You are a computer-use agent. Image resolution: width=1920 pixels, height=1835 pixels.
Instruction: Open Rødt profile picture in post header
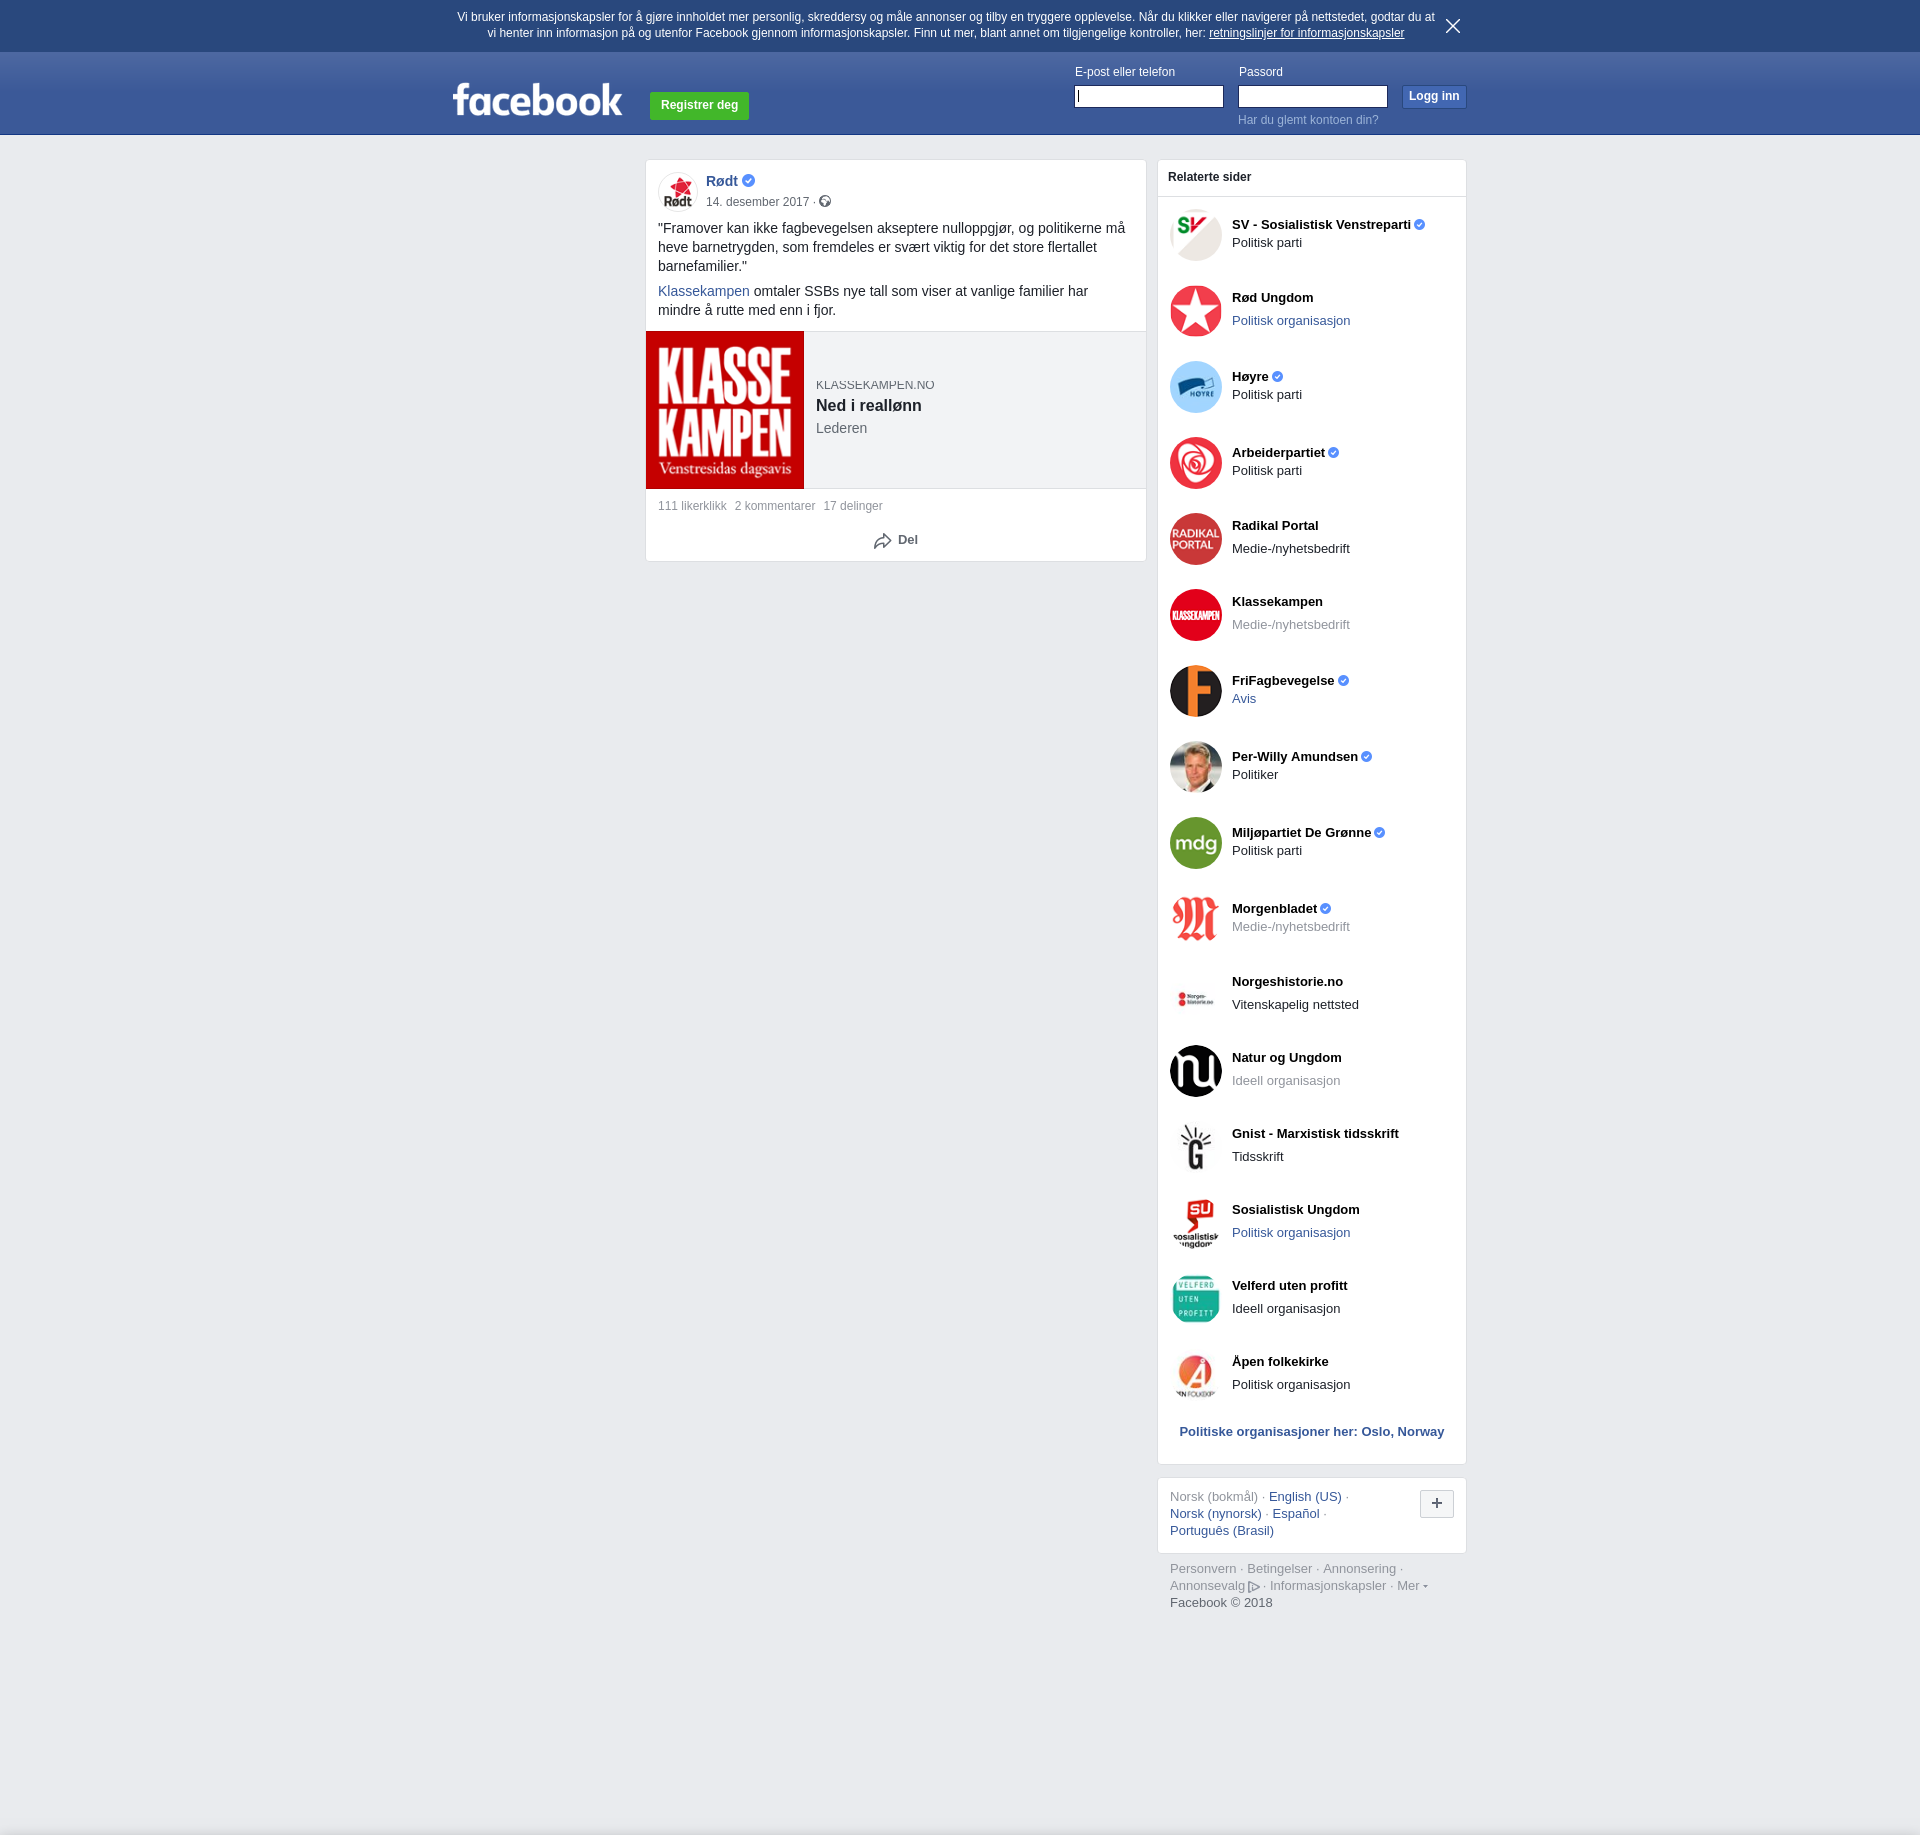[678, 192]
